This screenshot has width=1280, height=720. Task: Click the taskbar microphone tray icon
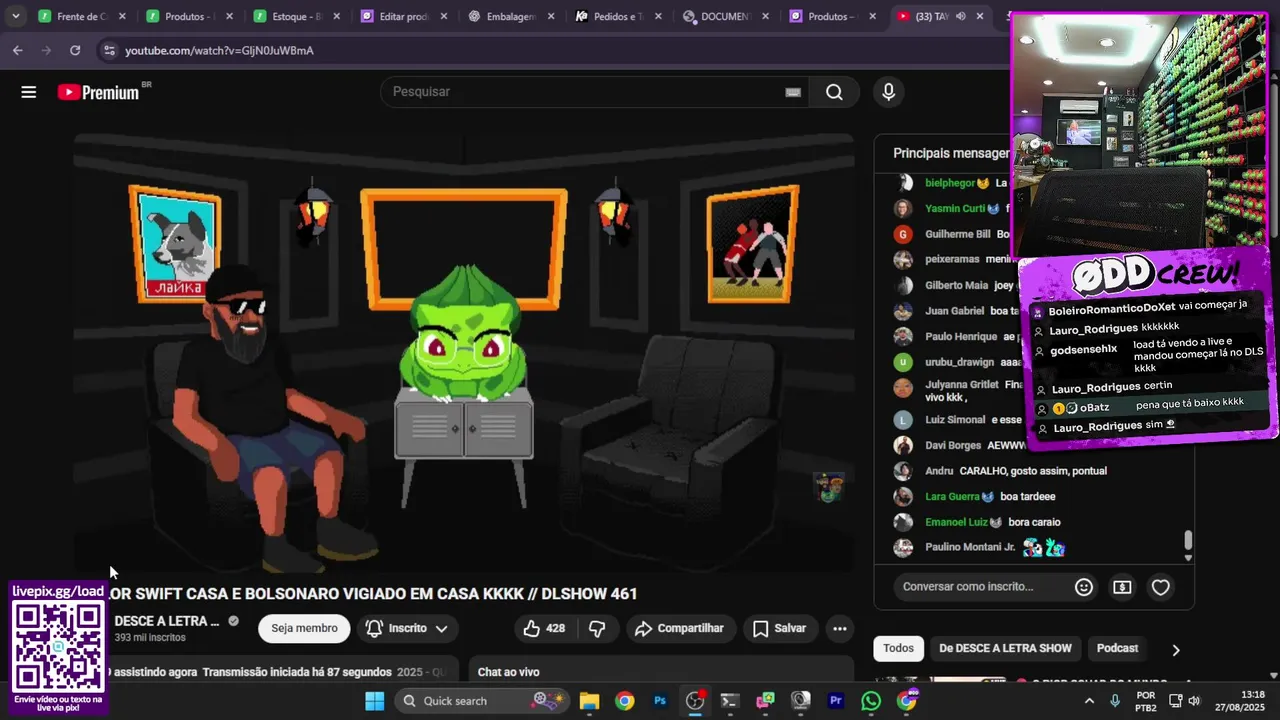coord(1115,701)
